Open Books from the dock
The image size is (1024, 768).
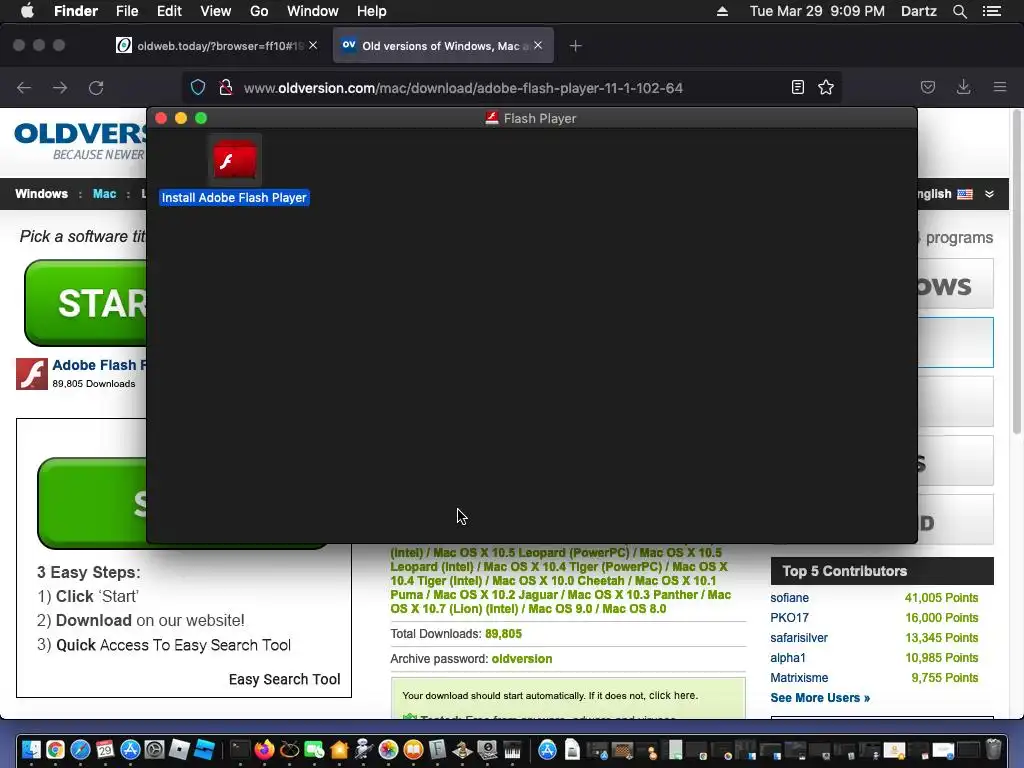pyautogui.click(x=413, y=749)
